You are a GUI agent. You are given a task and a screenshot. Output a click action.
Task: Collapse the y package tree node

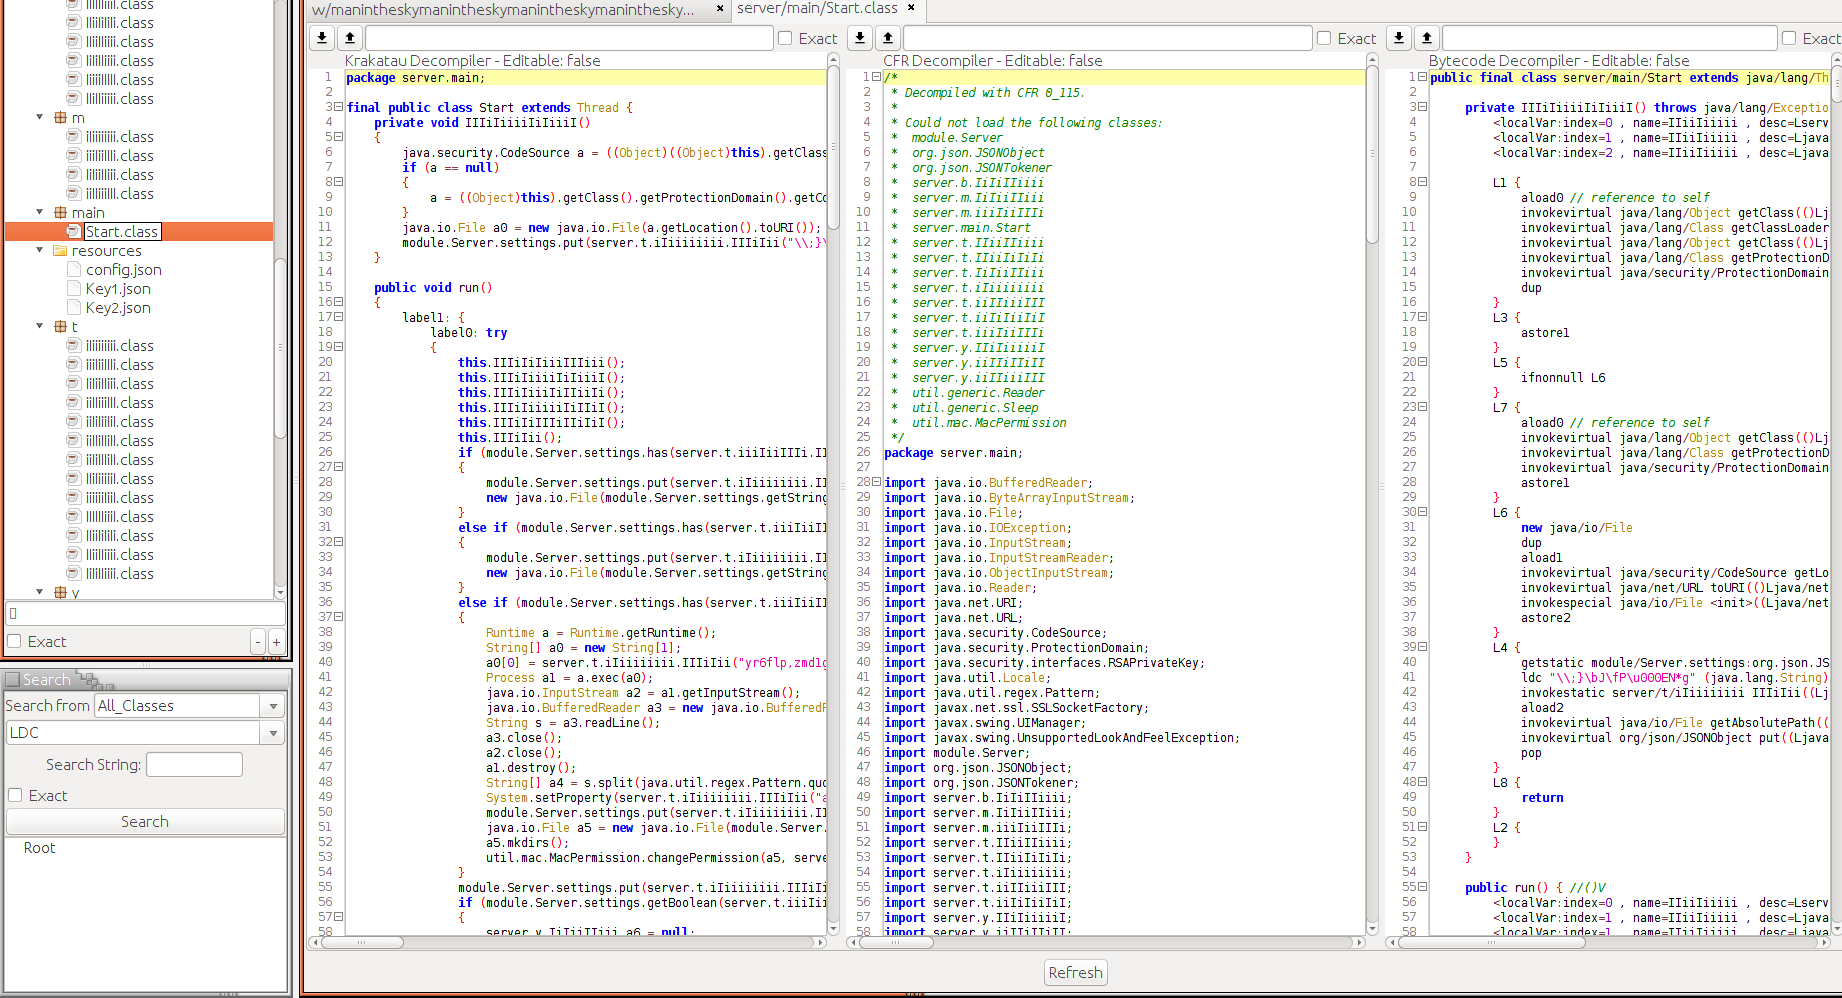click(40, 592)
